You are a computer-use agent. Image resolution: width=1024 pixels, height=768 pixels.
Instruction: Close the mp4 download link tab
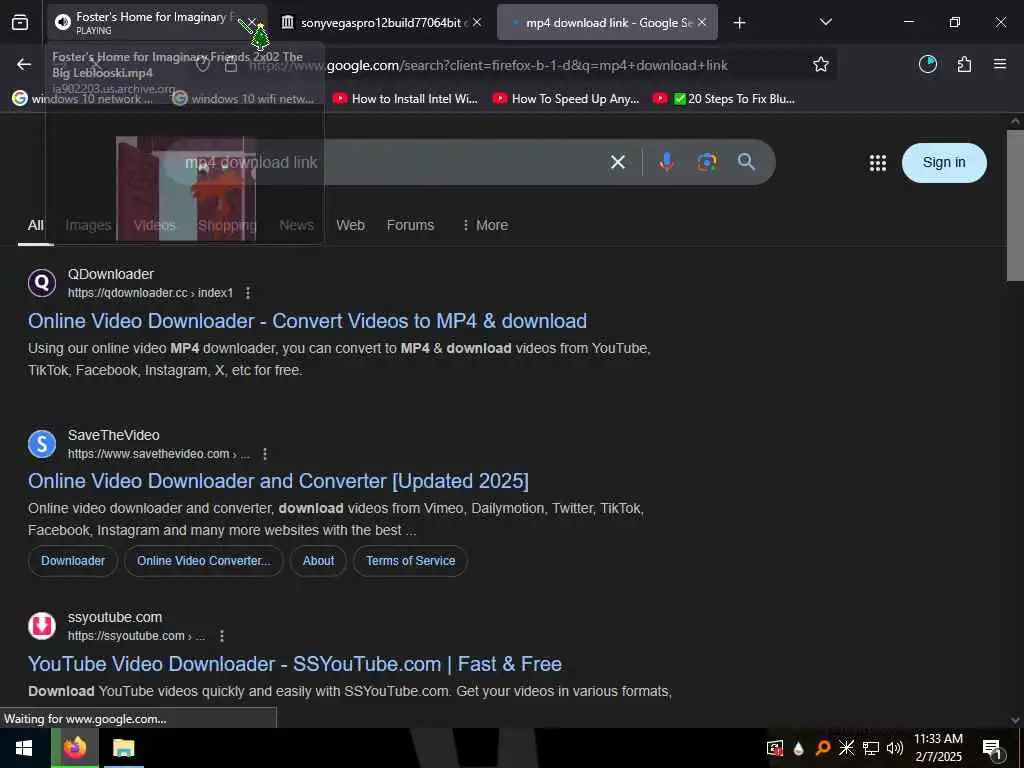pos(701,23)
